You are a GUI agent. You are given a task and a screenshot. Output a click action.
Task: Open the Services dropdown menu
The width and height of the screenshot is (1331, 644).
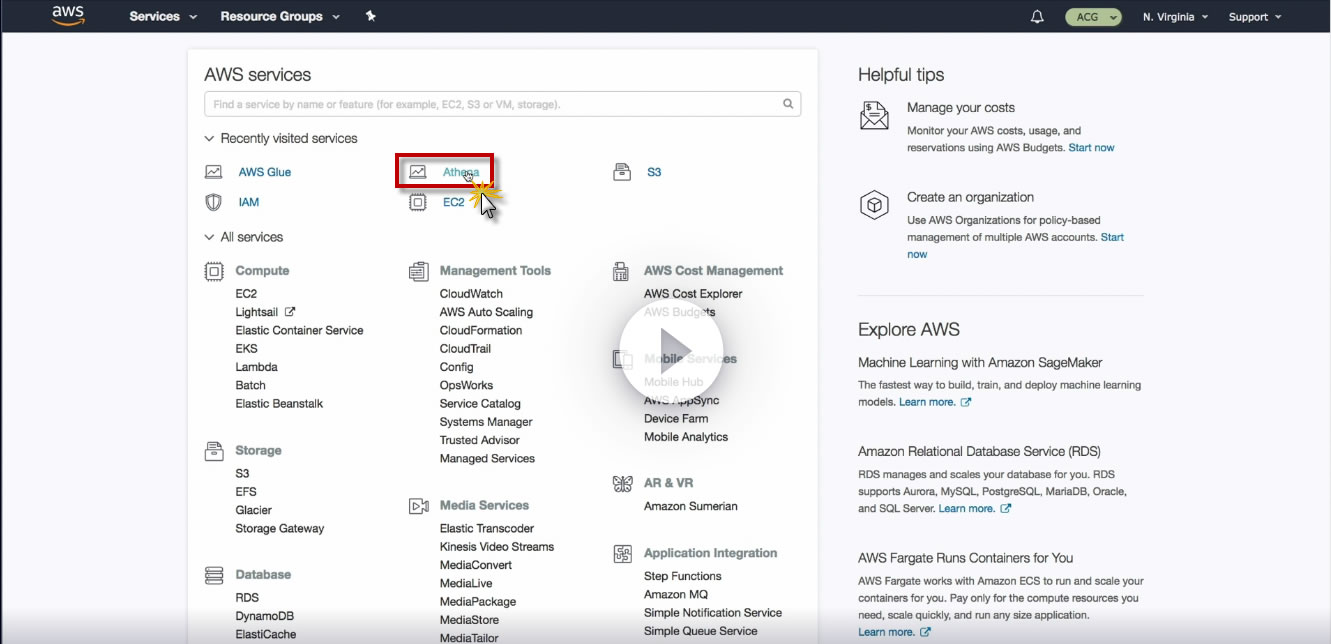pos(163,17)
